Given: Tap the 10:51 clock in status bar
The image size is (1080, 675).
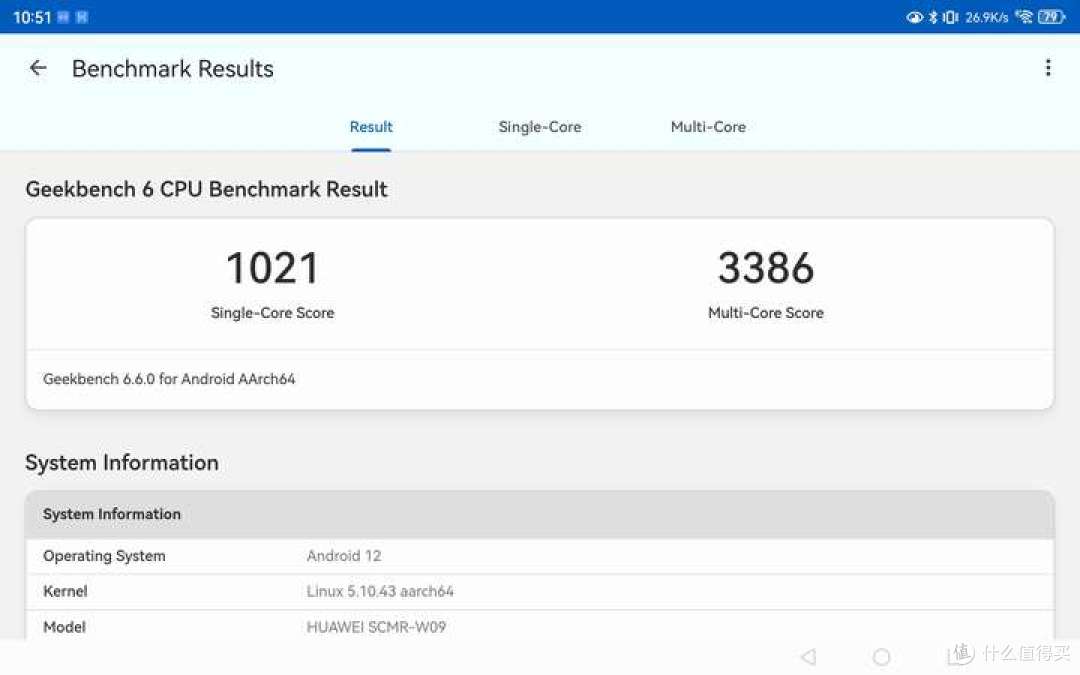Looking at the screenshot, I should 32,17.
